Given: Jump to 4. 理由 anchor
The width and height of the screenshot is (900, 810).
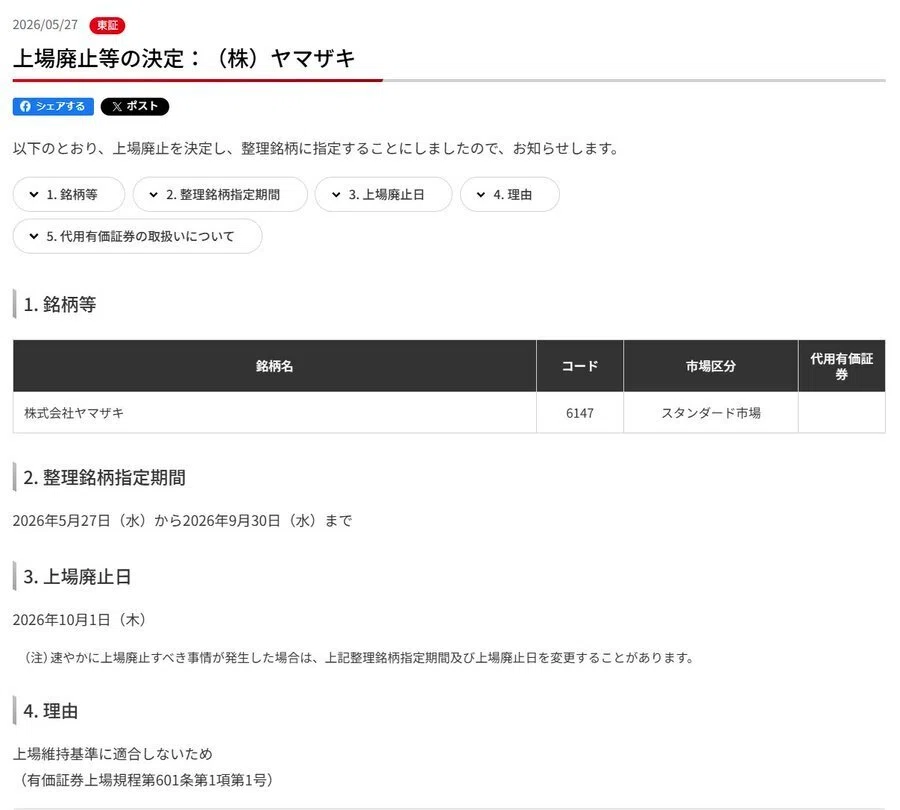Looking at the screenshot, I should (x=510, y=195).
